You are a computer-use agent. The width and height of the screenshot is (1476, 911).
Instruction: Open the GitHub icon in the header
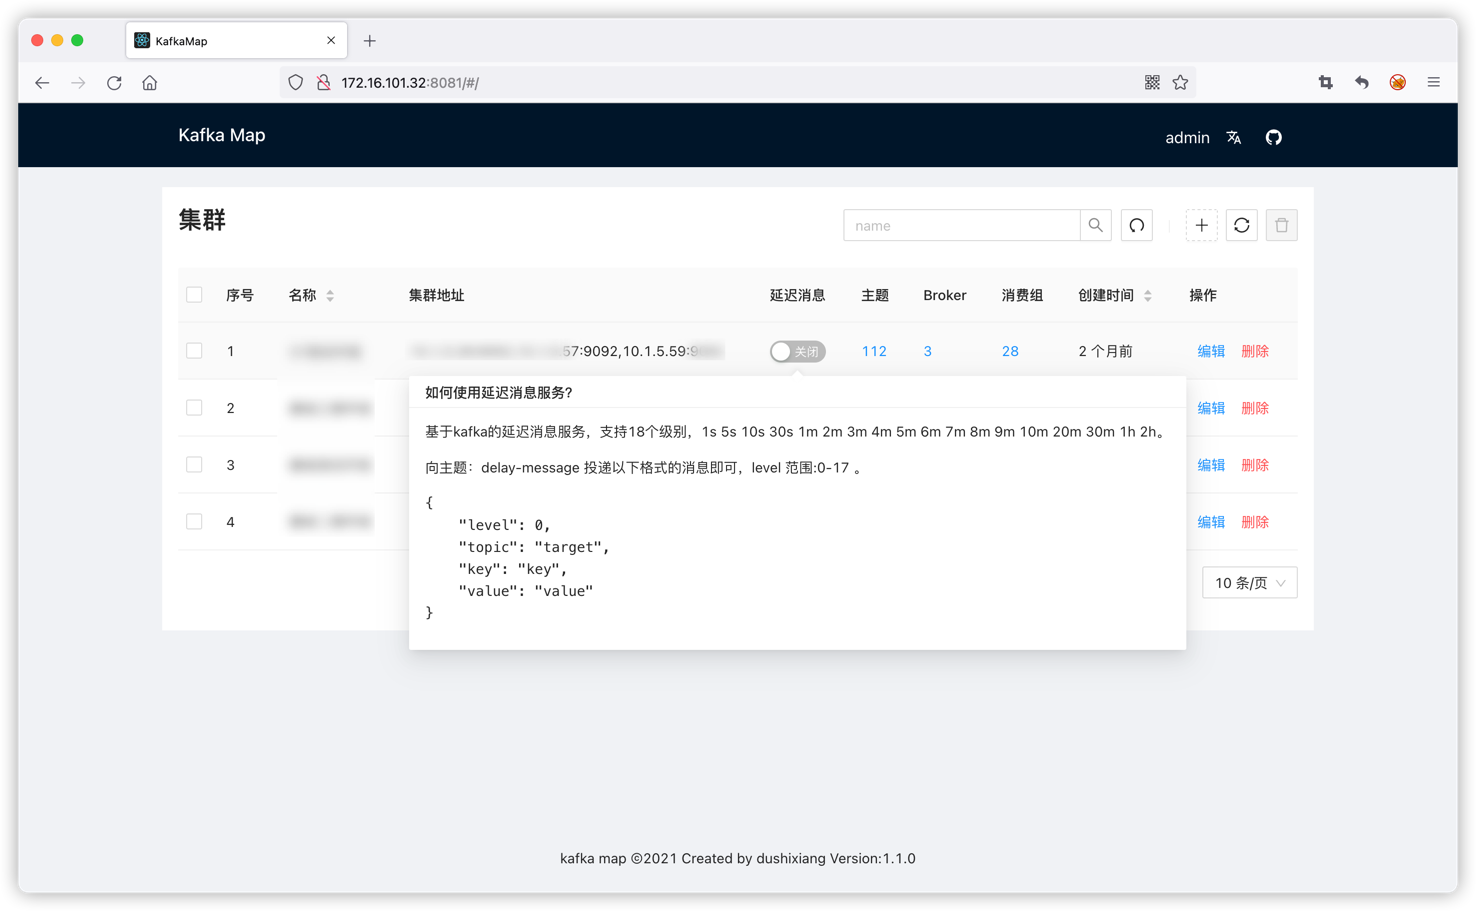pyautogui.click(x=1273, y=137)
